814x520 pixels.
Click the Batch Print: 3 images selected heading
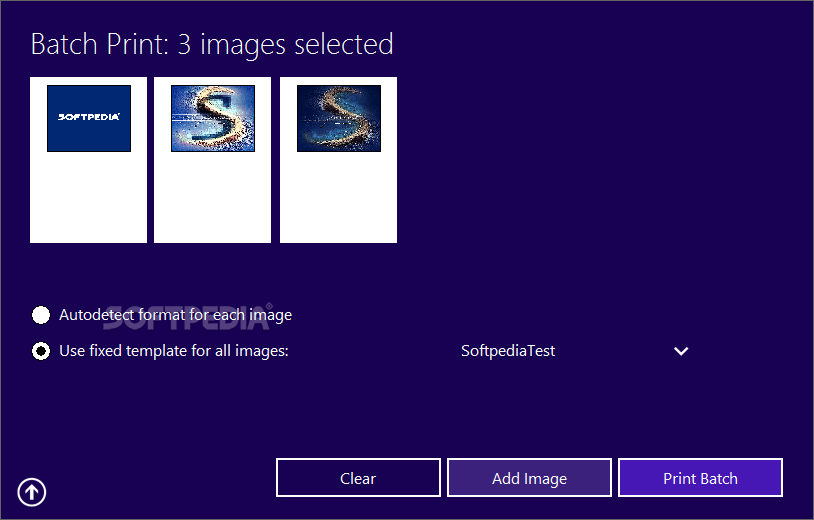click(212, 44)
